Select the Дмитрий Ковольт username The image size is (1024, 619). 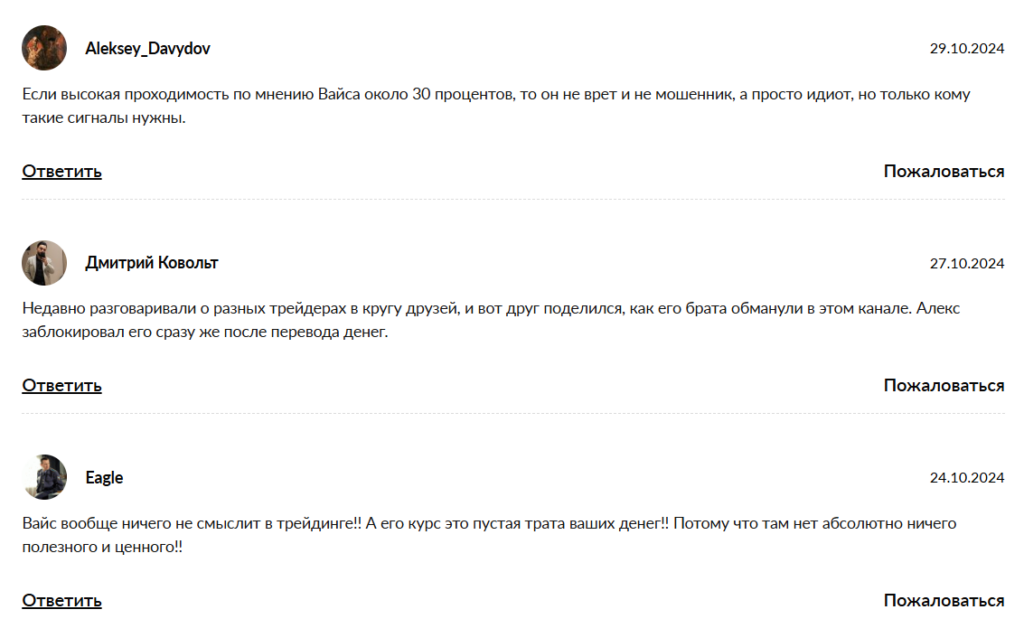coord(152,263)
